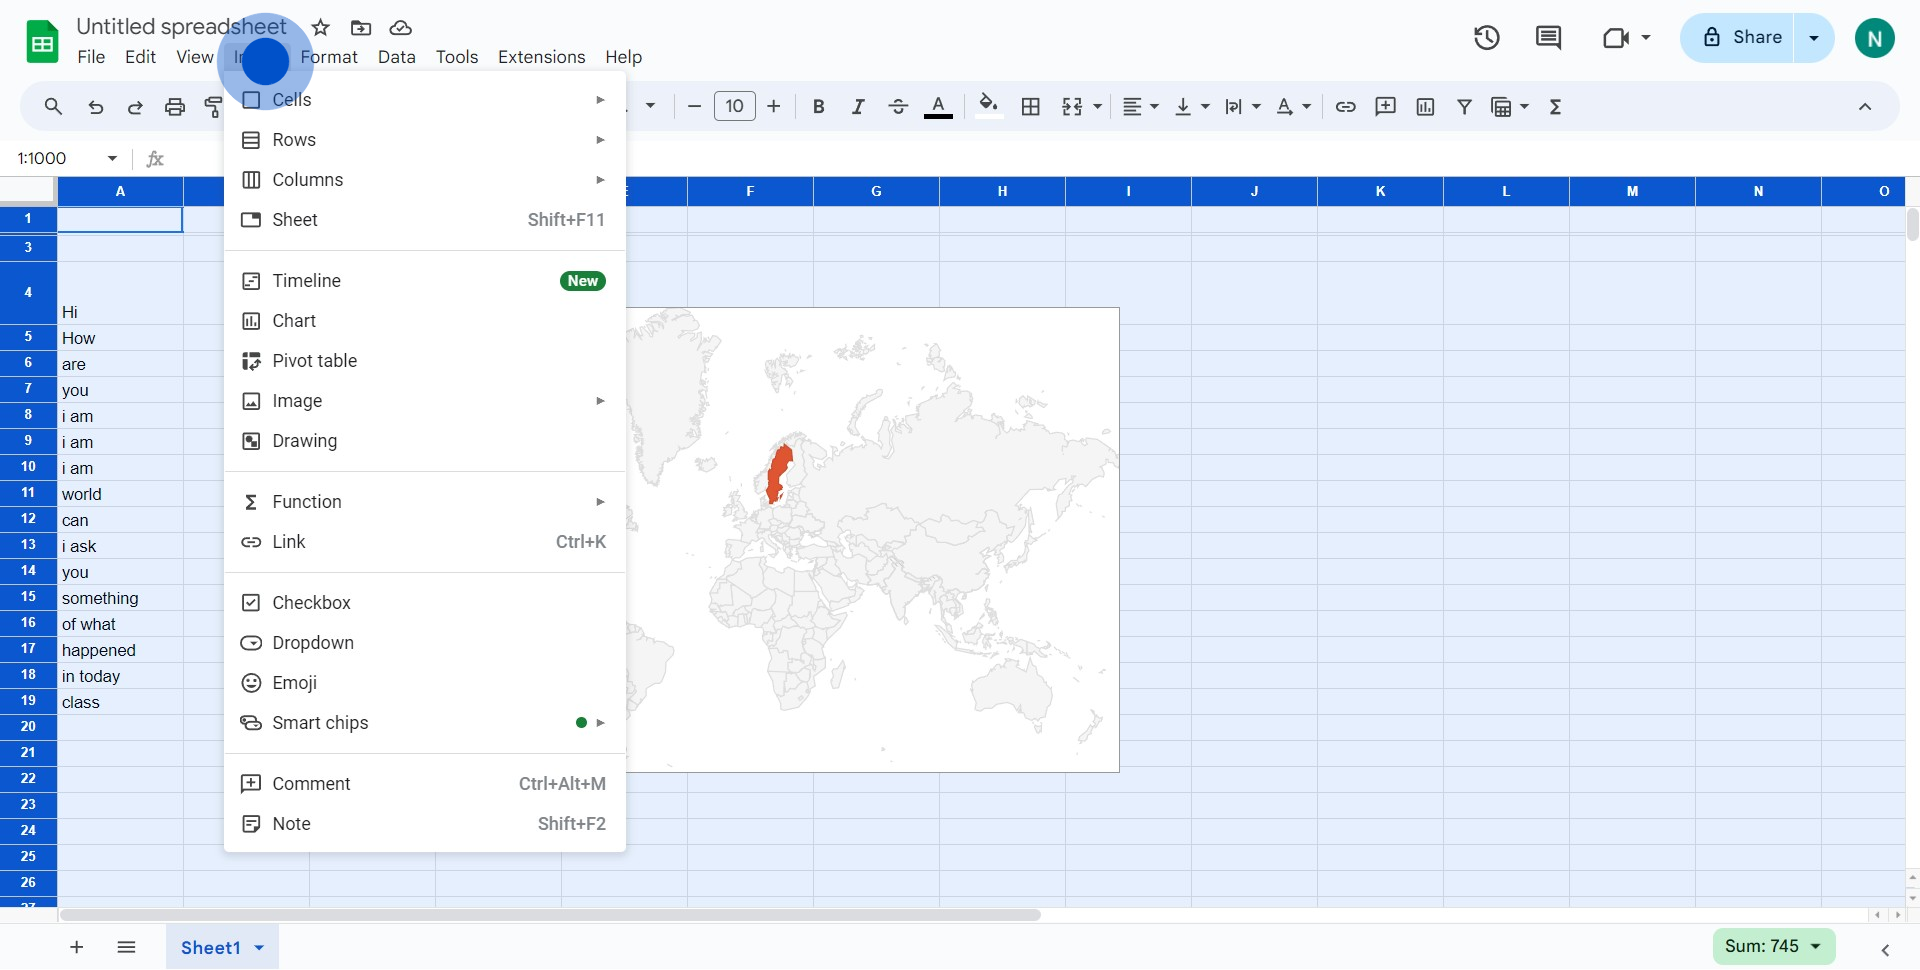
Task: Choose Checkbox in the Insert menu
Action: [311, 603]
